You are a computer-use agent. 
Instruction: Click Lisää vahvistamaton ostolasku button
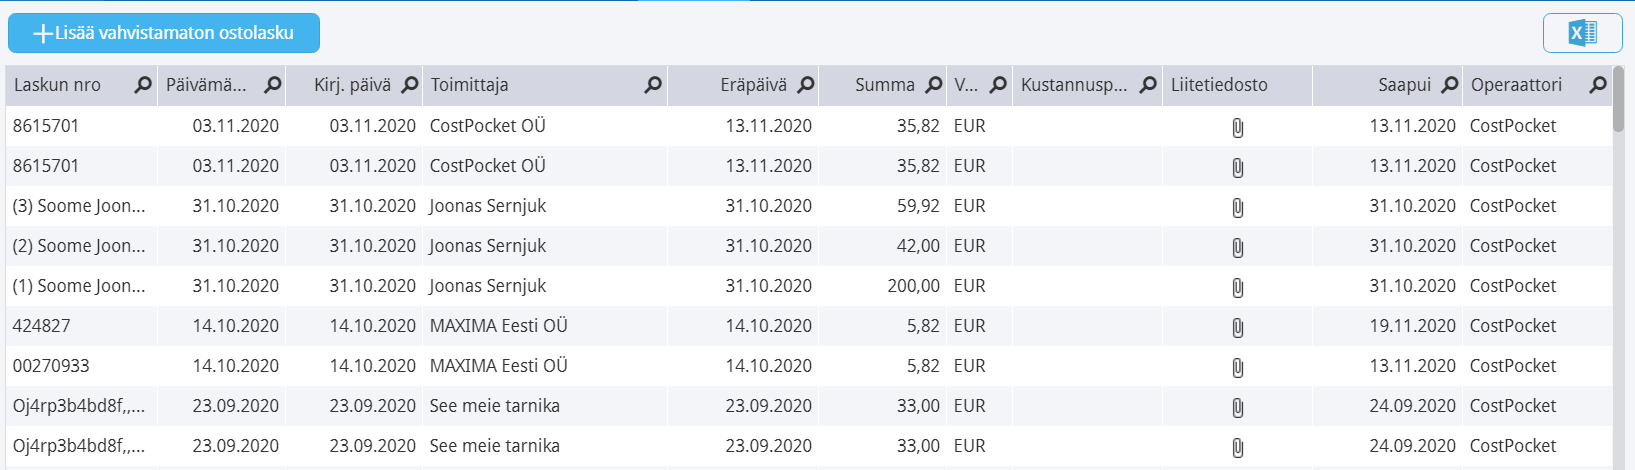click(x=164, y=33)
